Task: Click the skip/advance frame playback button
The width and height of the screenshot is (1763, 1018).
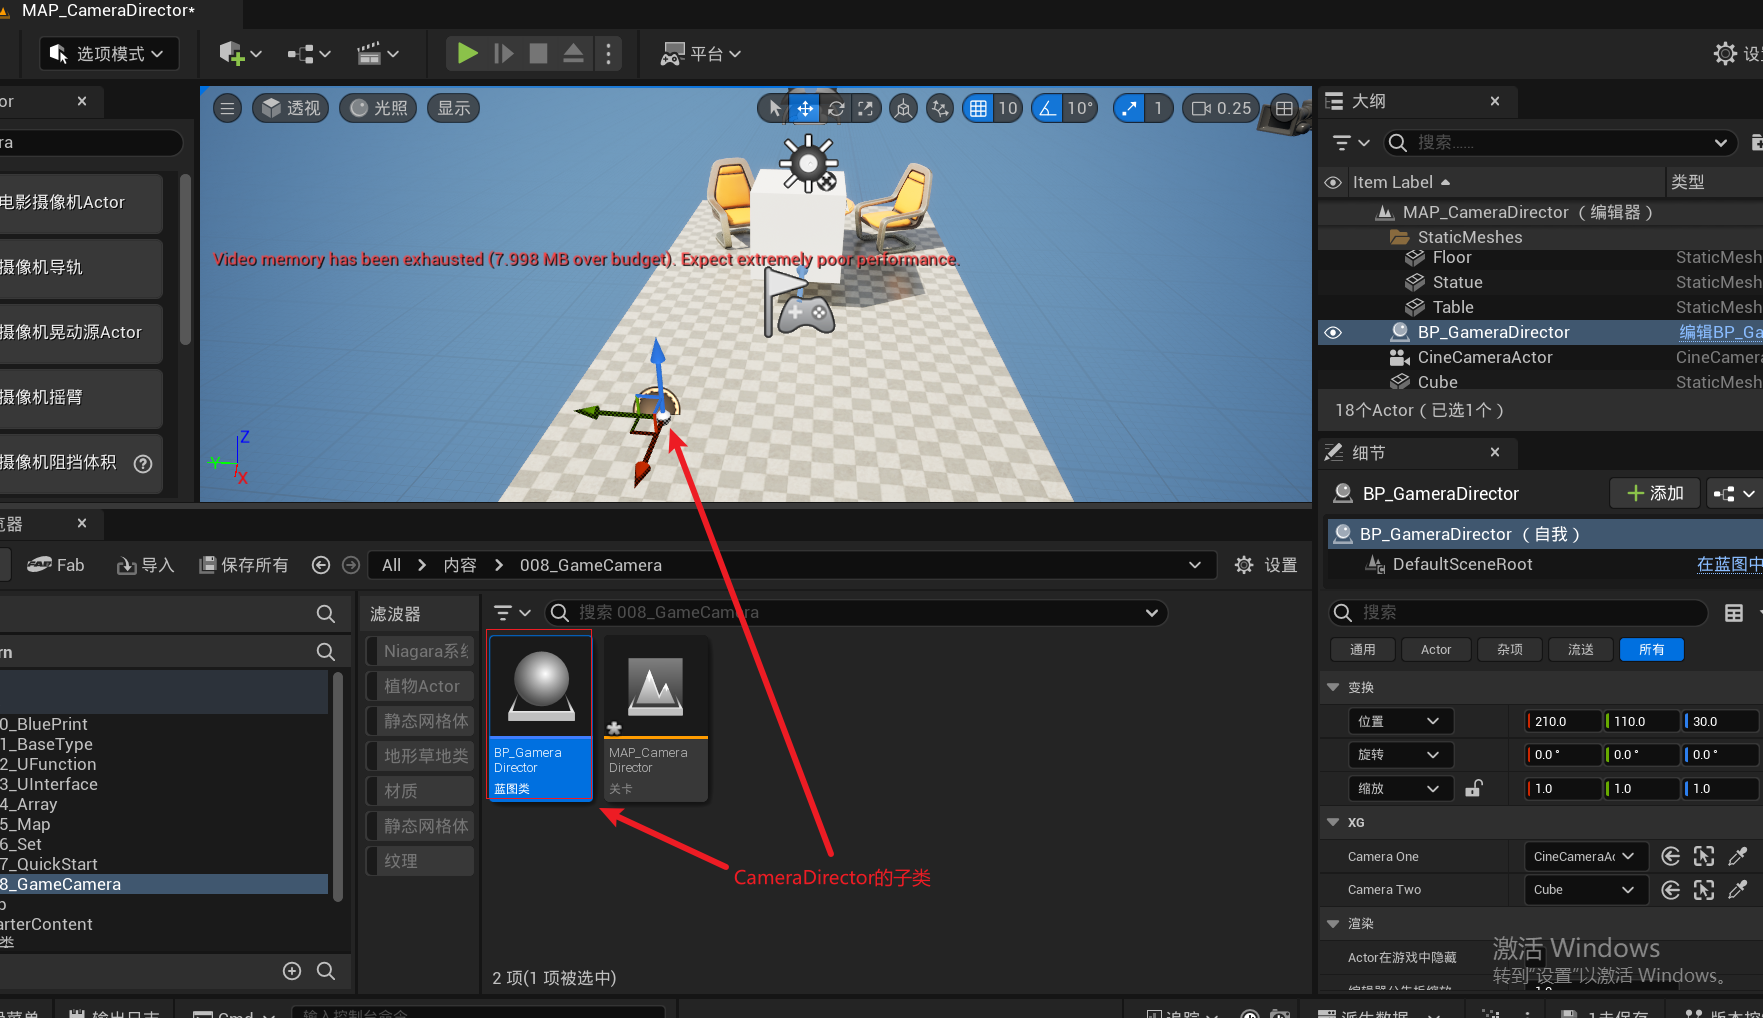Action: click(503, 53)
